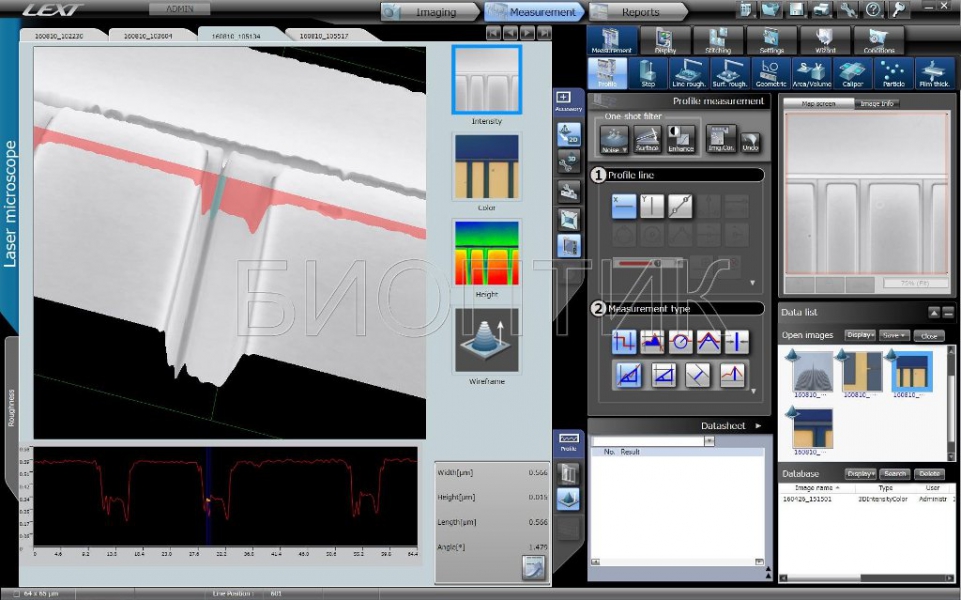Select peak angle measurement type
This screenshot has height=600, width=961.
(708, 342)
